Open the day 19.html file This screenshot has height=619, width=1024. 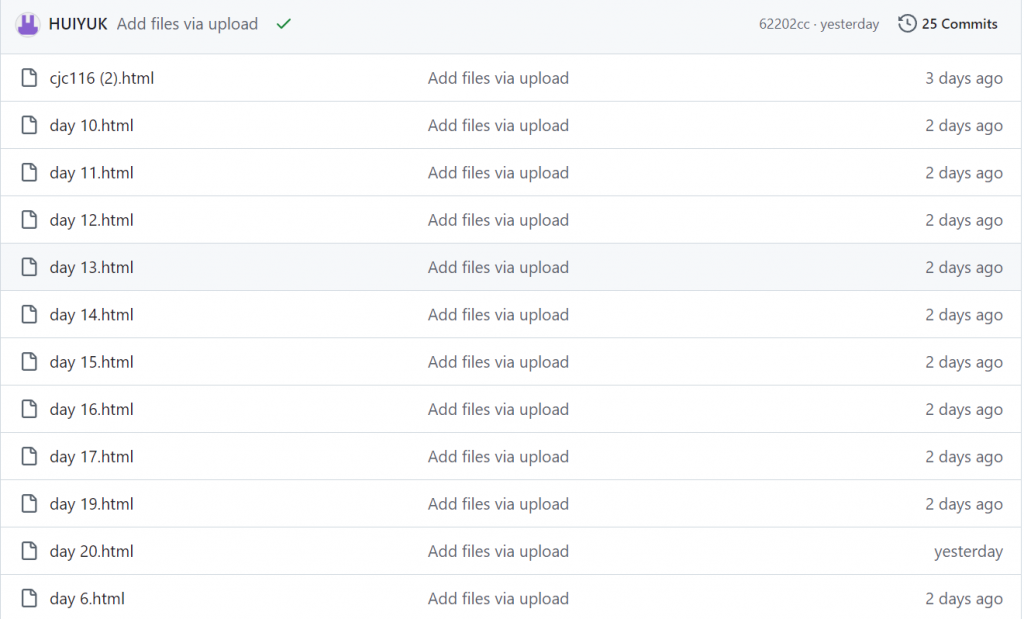tap(91, 504)
